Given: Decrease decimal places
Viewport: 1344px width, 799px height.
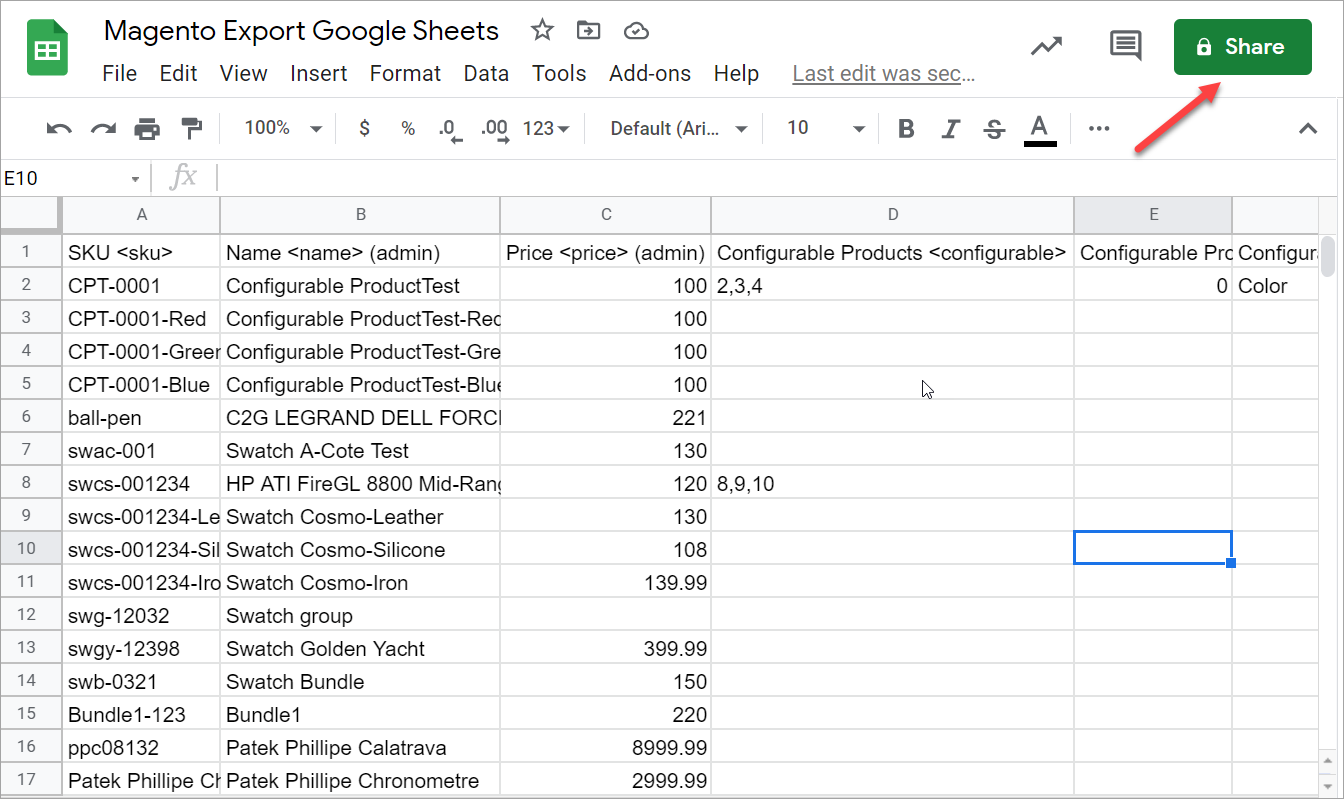Looking at the screenshot, I should pyautogui.click(x=450, y=129).
